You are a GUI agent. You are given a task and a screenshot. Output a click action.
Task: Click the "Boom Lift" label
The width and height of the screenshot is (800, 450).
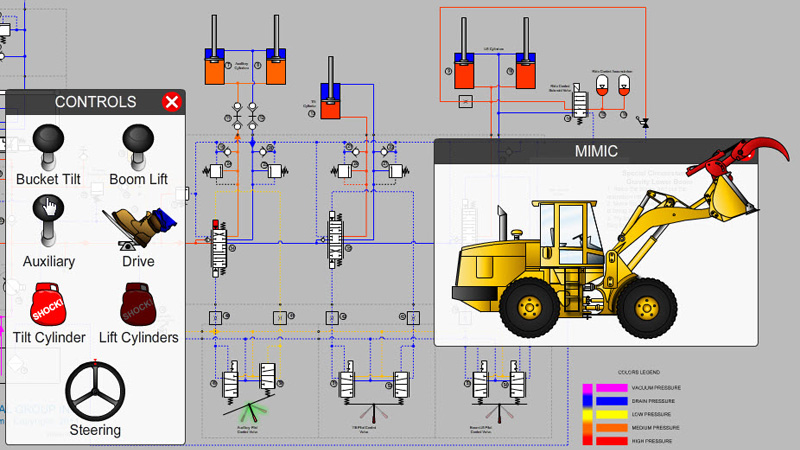point(138,180)
